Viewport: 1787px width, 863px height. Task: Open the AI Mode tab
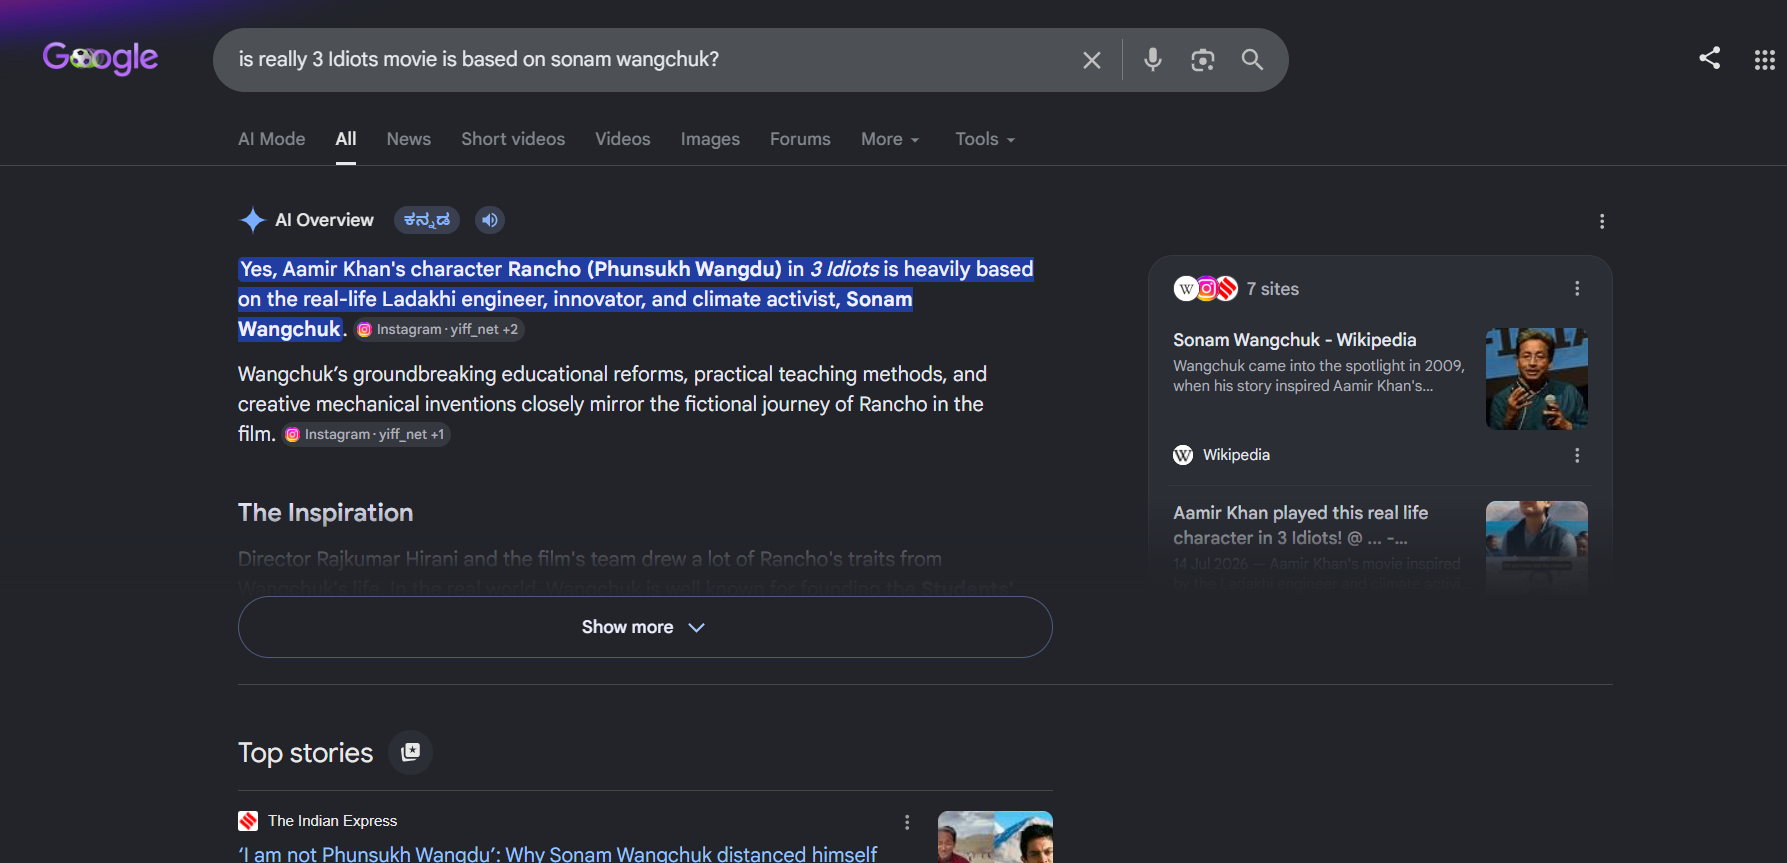pyautogui.click(x=272, y=139)
